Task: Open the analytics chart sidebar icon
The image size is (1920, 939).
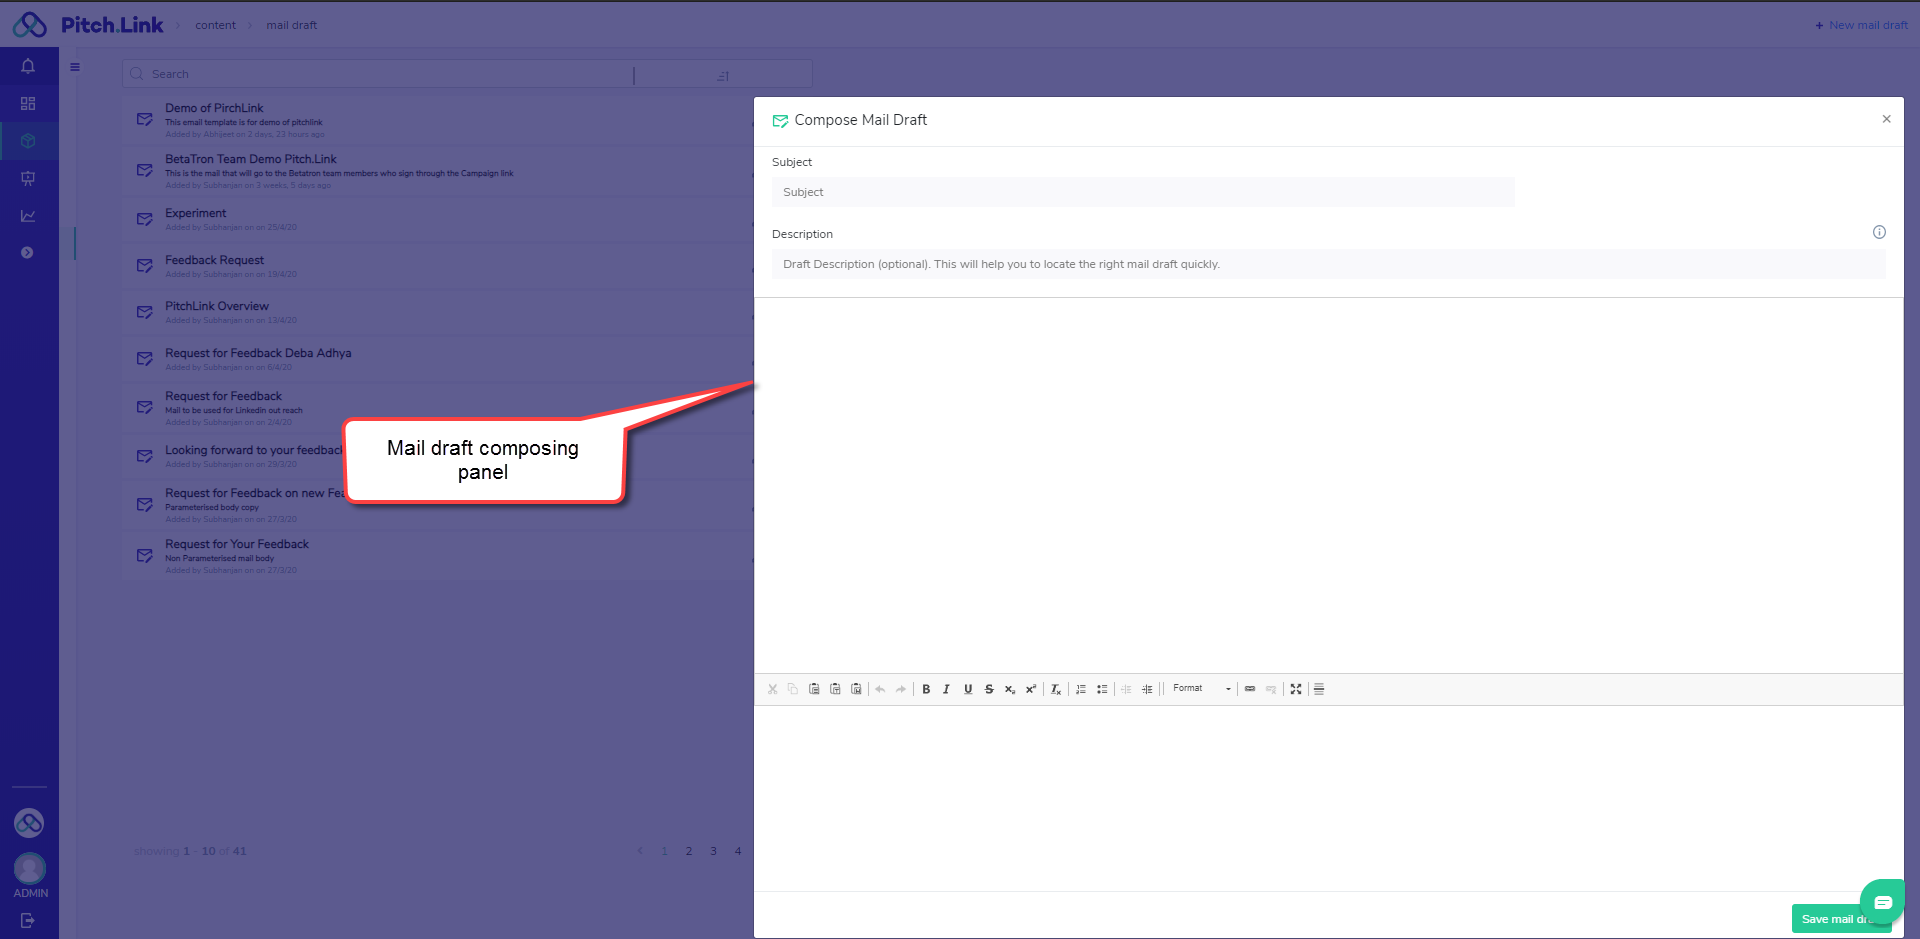Action: tap(28, 216)
